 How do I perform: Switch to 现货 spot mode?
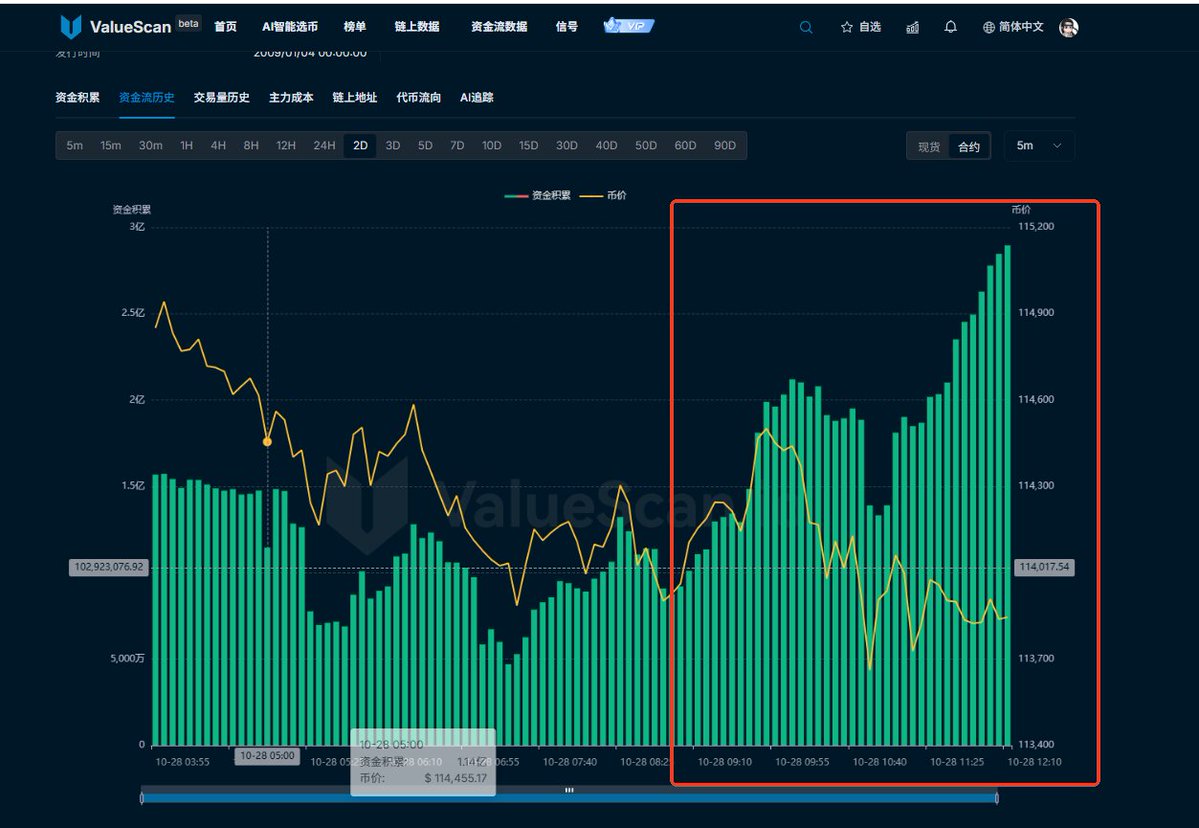coord(929,147)
